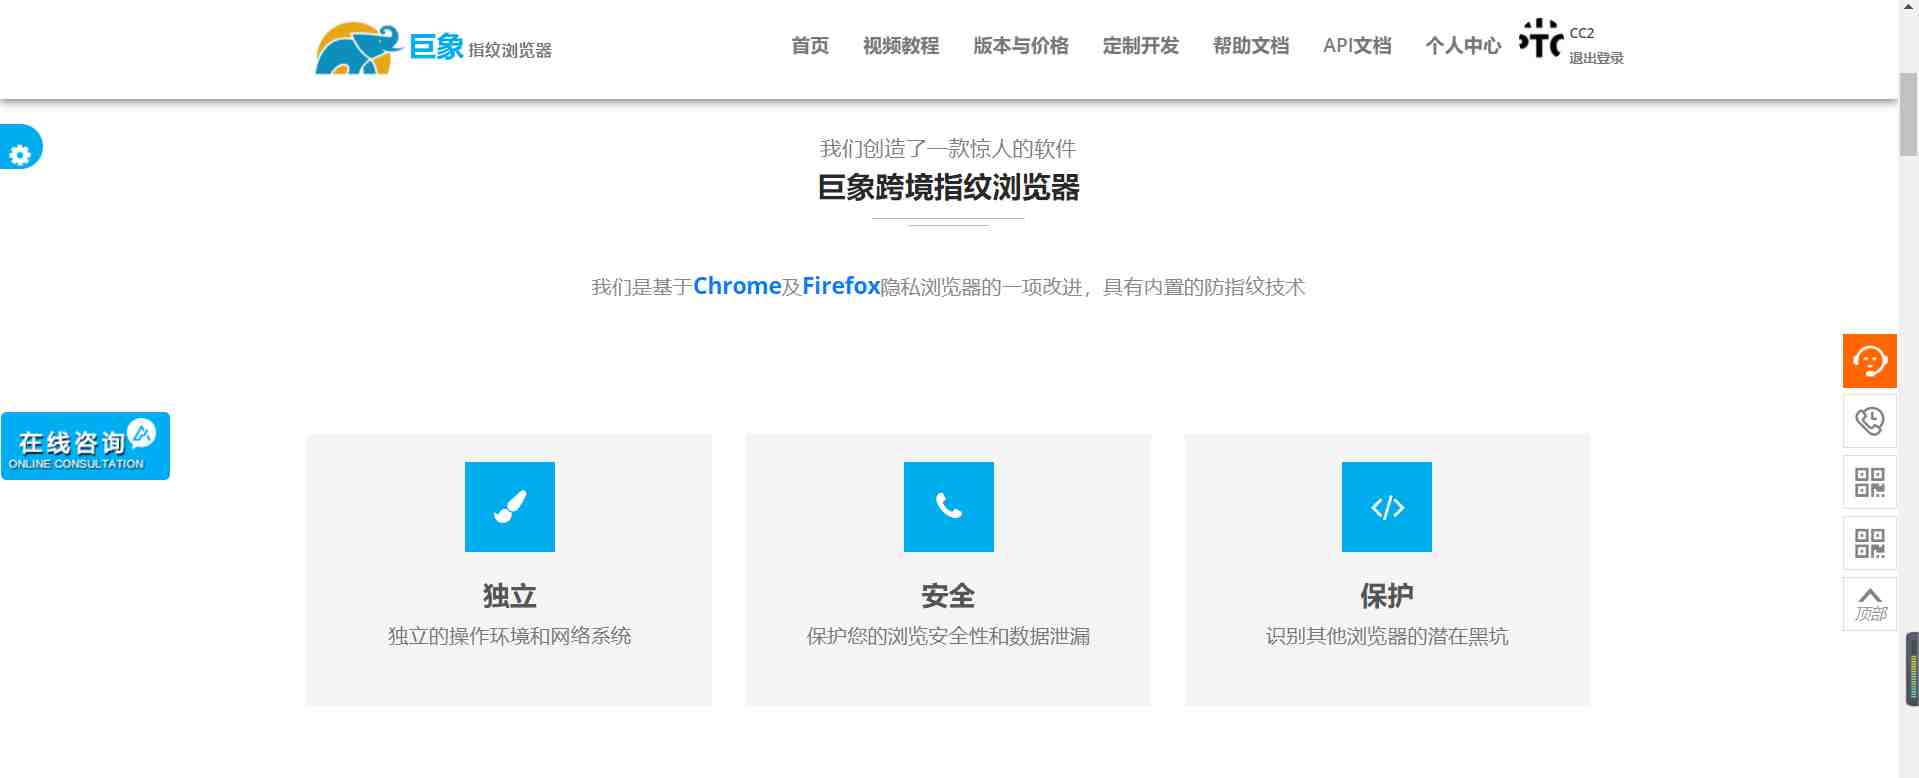Open the 帮助文档 menu item
The width and height of the screenshot is (1919, 778).
point(1251,46)
